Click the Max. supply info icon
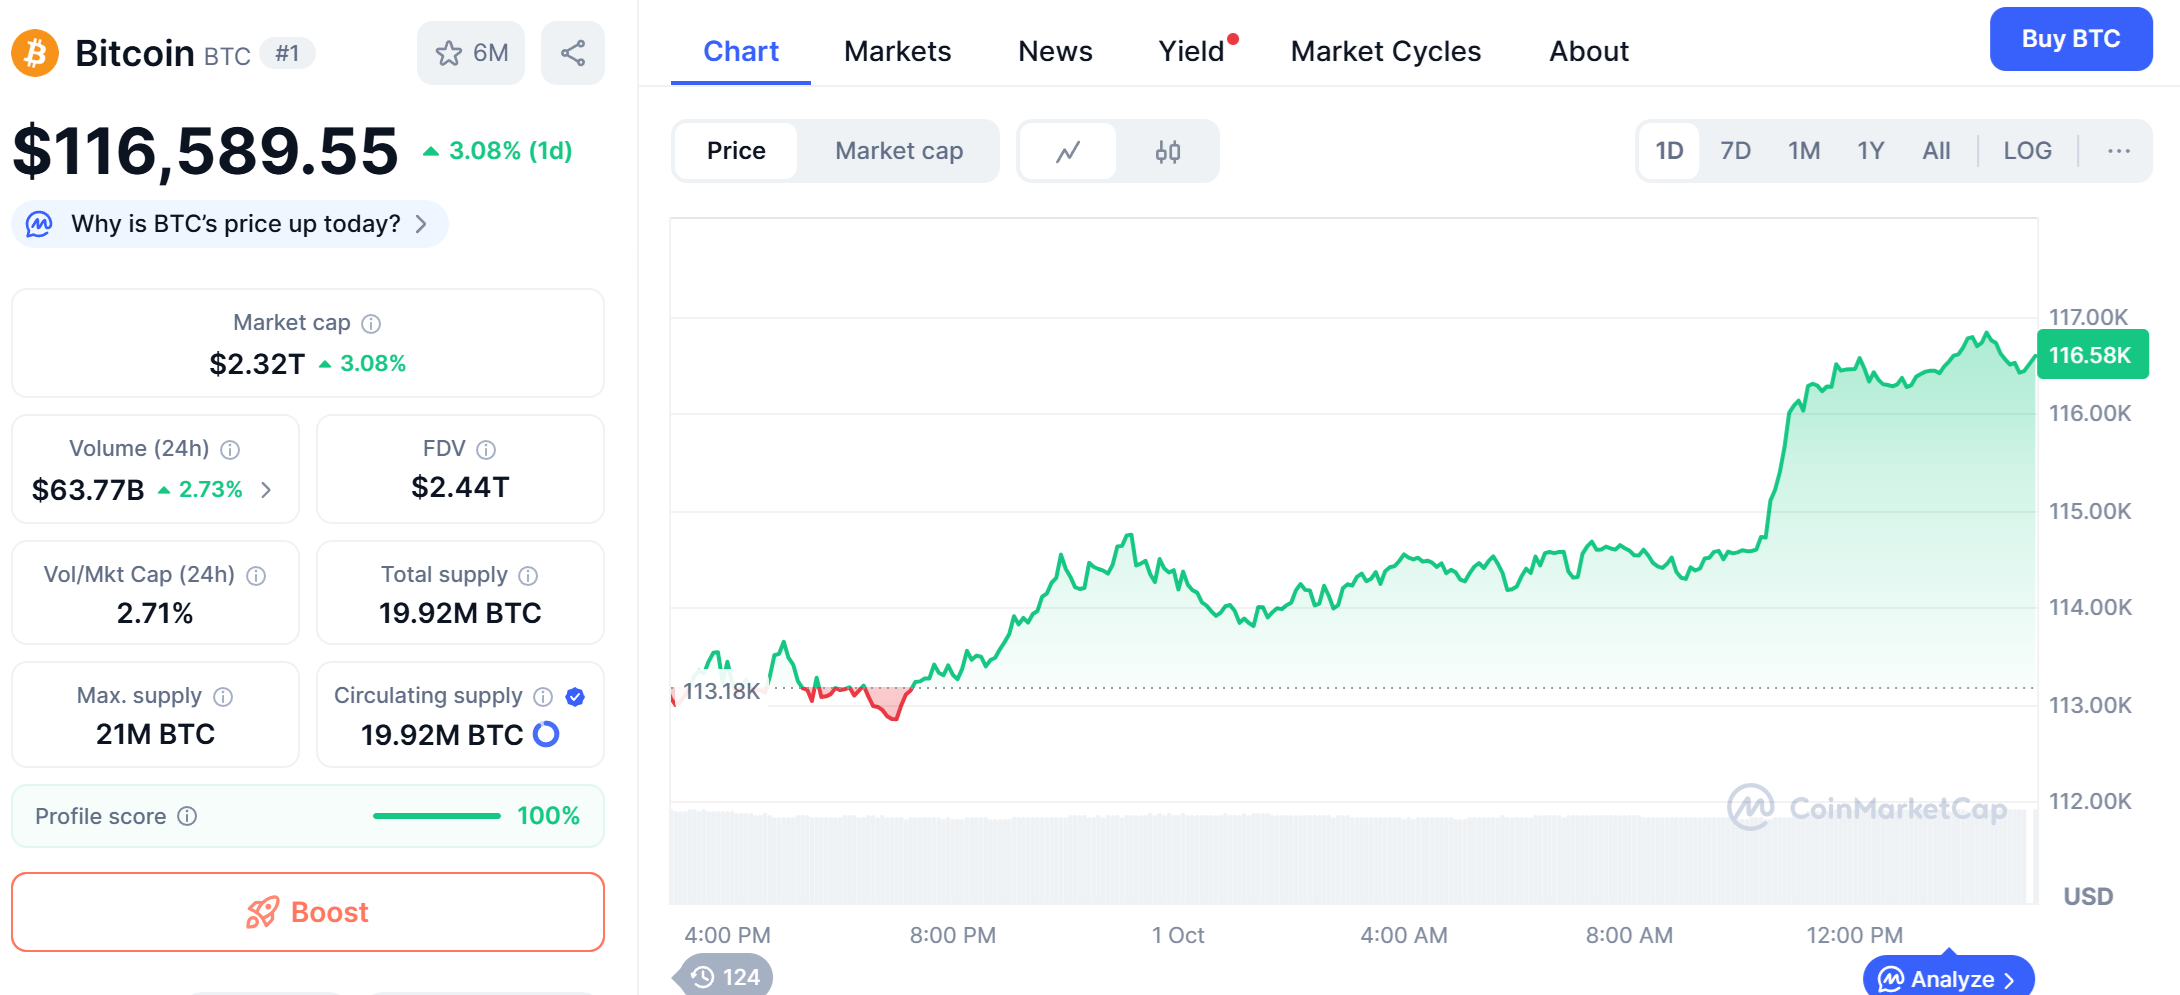Screen dimensions: 2180x995 pyautogui.click(x=224, y=697)
